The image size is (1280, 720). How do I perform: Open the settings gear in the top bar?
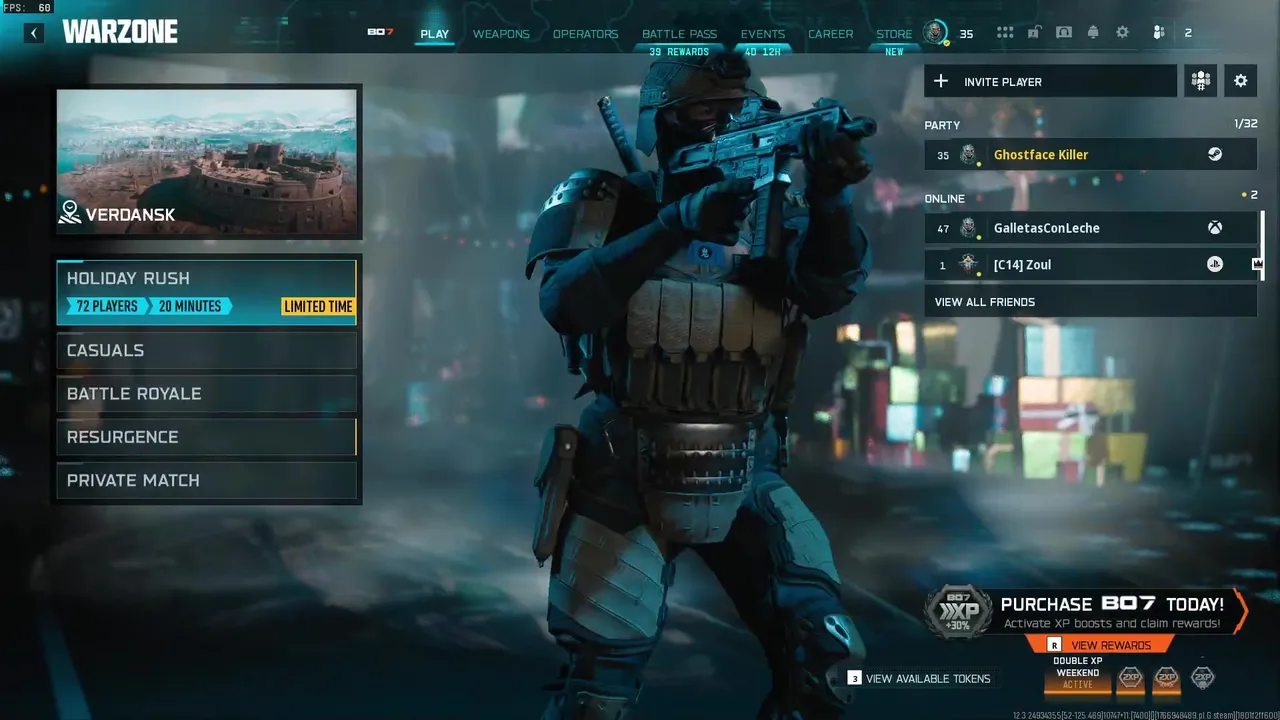tap(1122, 33)
